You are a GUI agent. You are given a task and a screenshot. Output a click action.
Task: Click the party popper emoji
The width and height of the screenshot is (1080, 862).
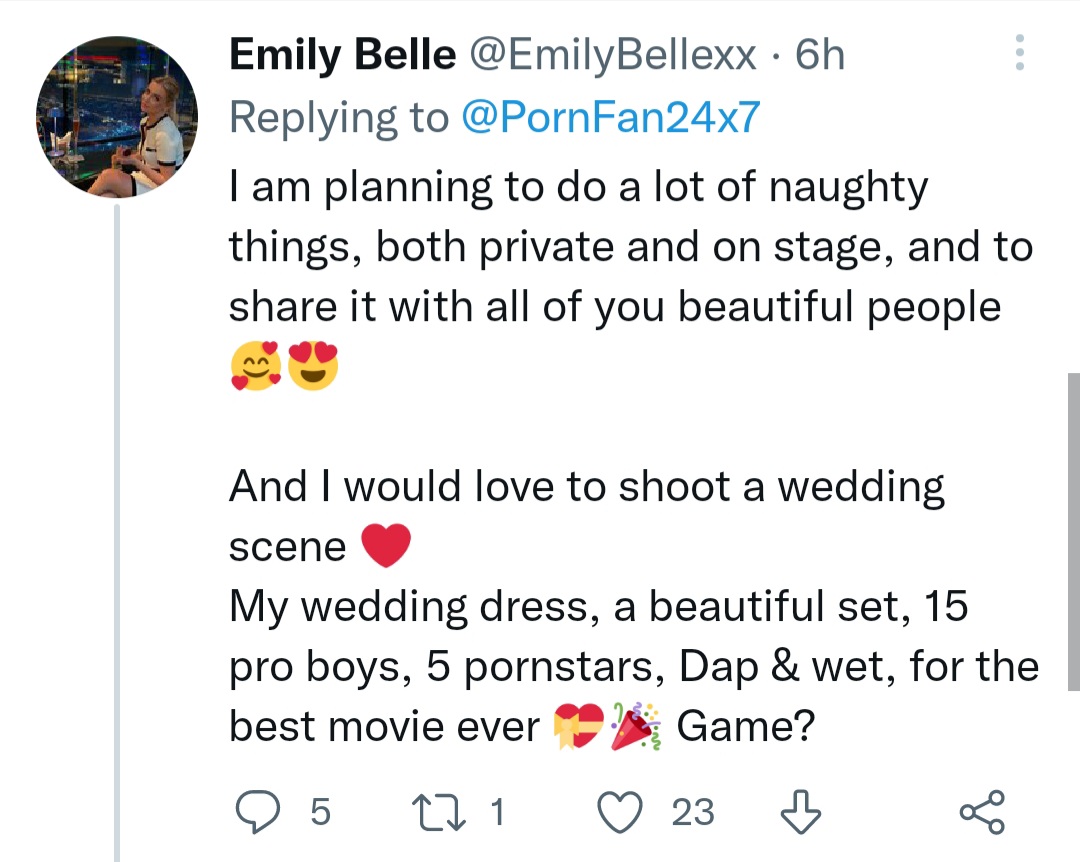pyautogui.click(x=636, y=726)
